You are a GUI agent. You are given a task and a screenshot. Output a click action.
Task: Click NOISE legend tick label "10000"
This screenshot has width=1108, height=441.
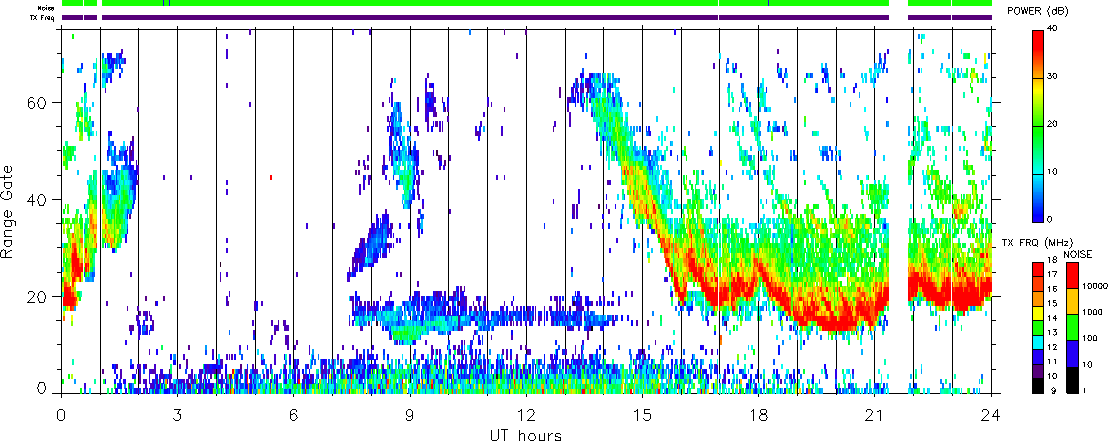[x=1094, y=286]
